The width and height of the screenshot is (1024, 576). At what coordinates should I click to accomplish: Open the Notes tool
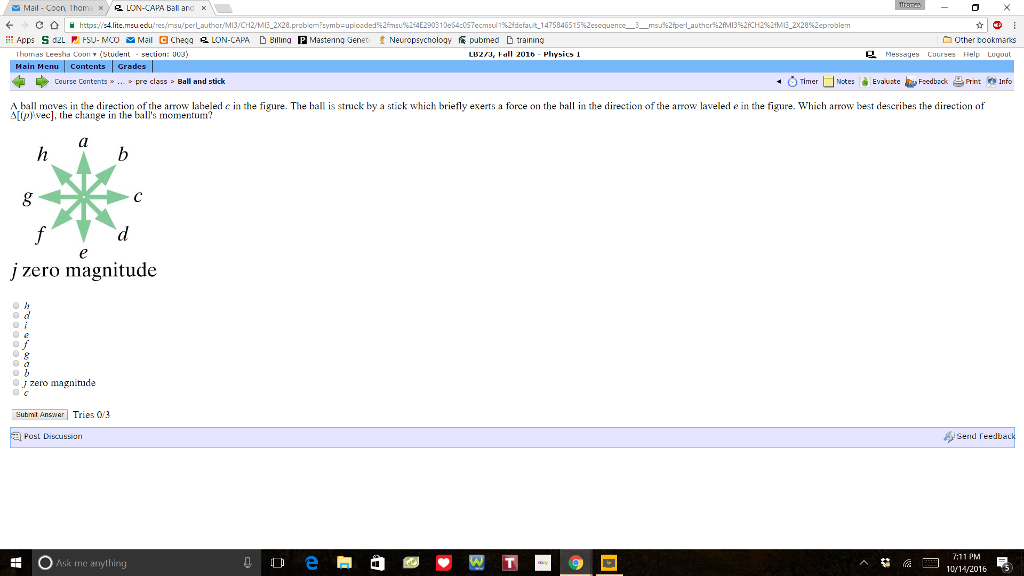click(x=839, y=82)
